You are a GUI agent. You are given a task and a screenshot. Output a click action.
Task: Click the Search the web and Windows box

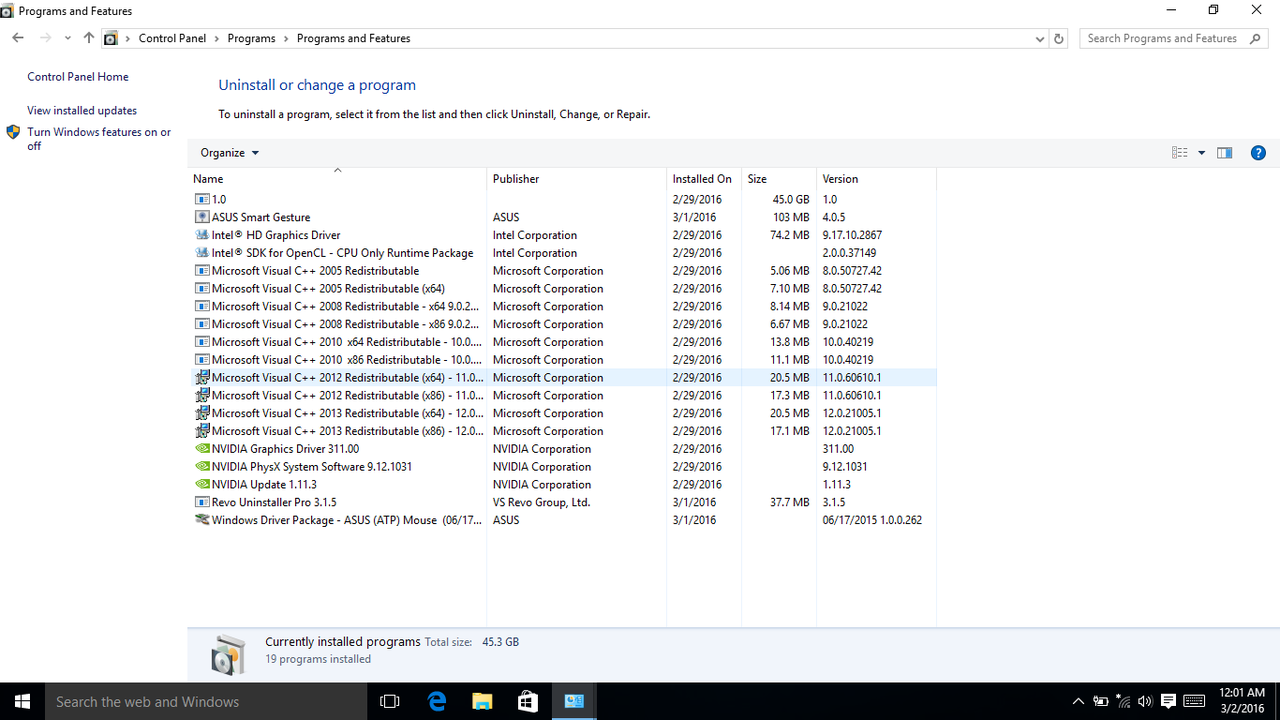(207, 701)
